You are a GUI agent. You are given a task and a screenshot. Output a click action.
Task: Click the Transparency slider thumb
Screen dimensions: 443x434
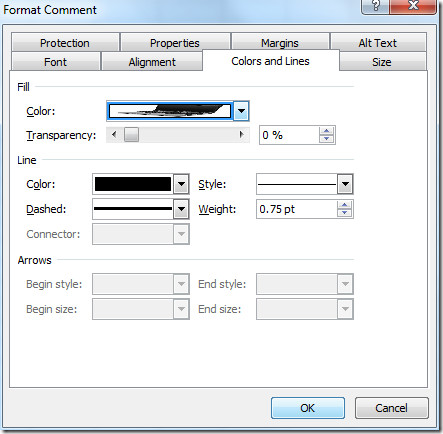pyautogui.click(x=131, y=135)
